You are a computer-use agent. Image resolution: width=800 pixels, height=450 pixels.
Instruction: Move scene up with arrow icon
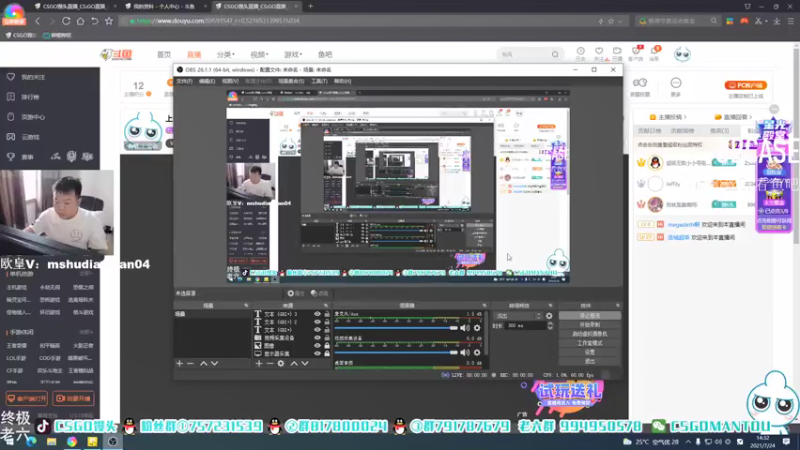(x=204, y=363)
